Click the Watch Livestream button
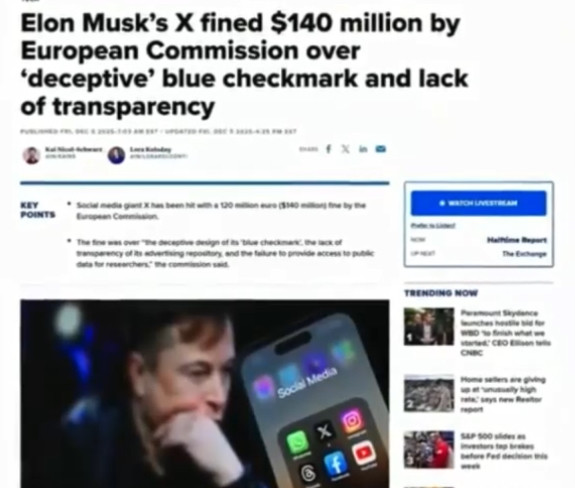Viewport: 575px width, 488px height. pyautogui.click(x=479, y=203)
